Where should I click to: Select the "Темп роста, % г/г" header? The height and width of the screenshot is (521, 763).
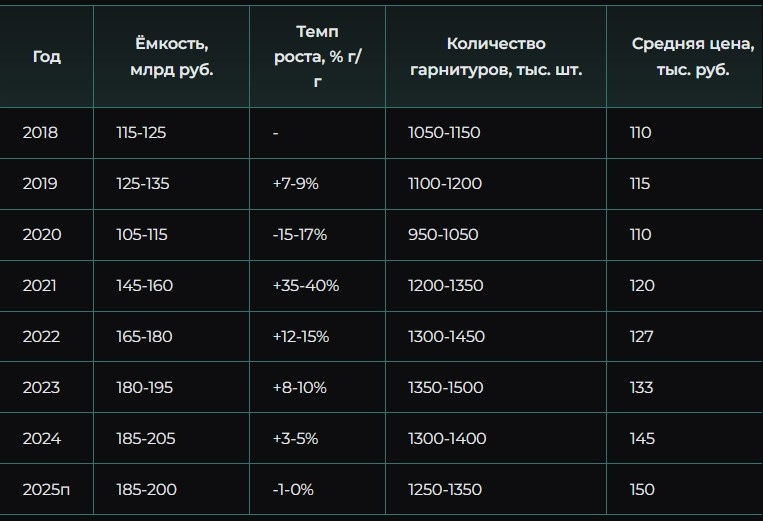(317, 57)
